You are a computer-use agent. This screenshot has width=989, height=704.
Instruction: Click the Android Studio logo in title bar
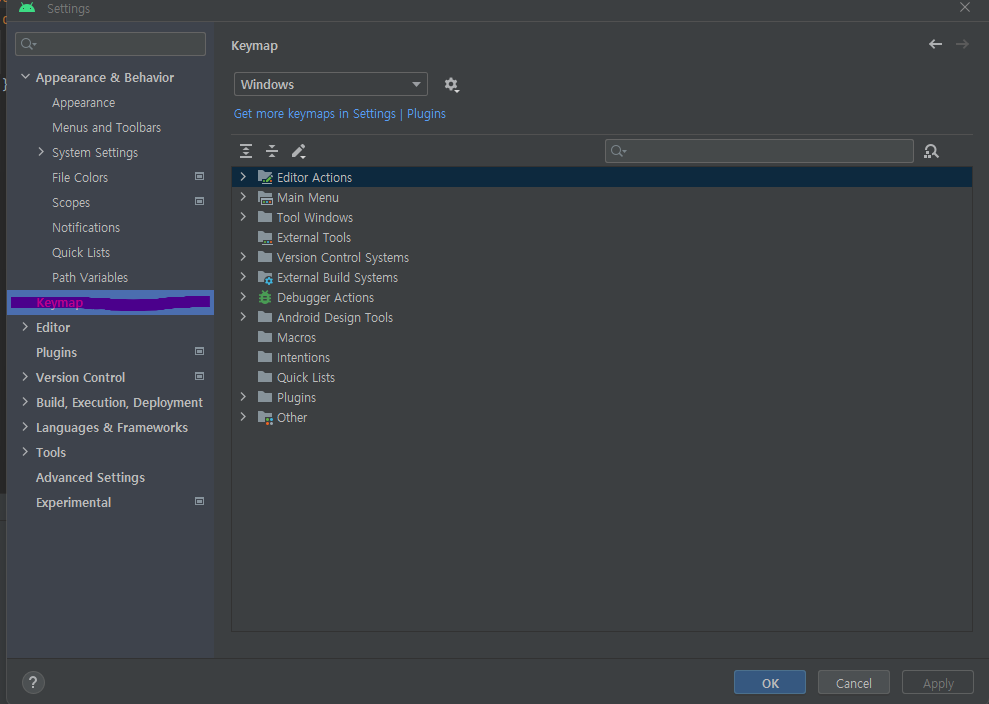[x=27, y=8]
